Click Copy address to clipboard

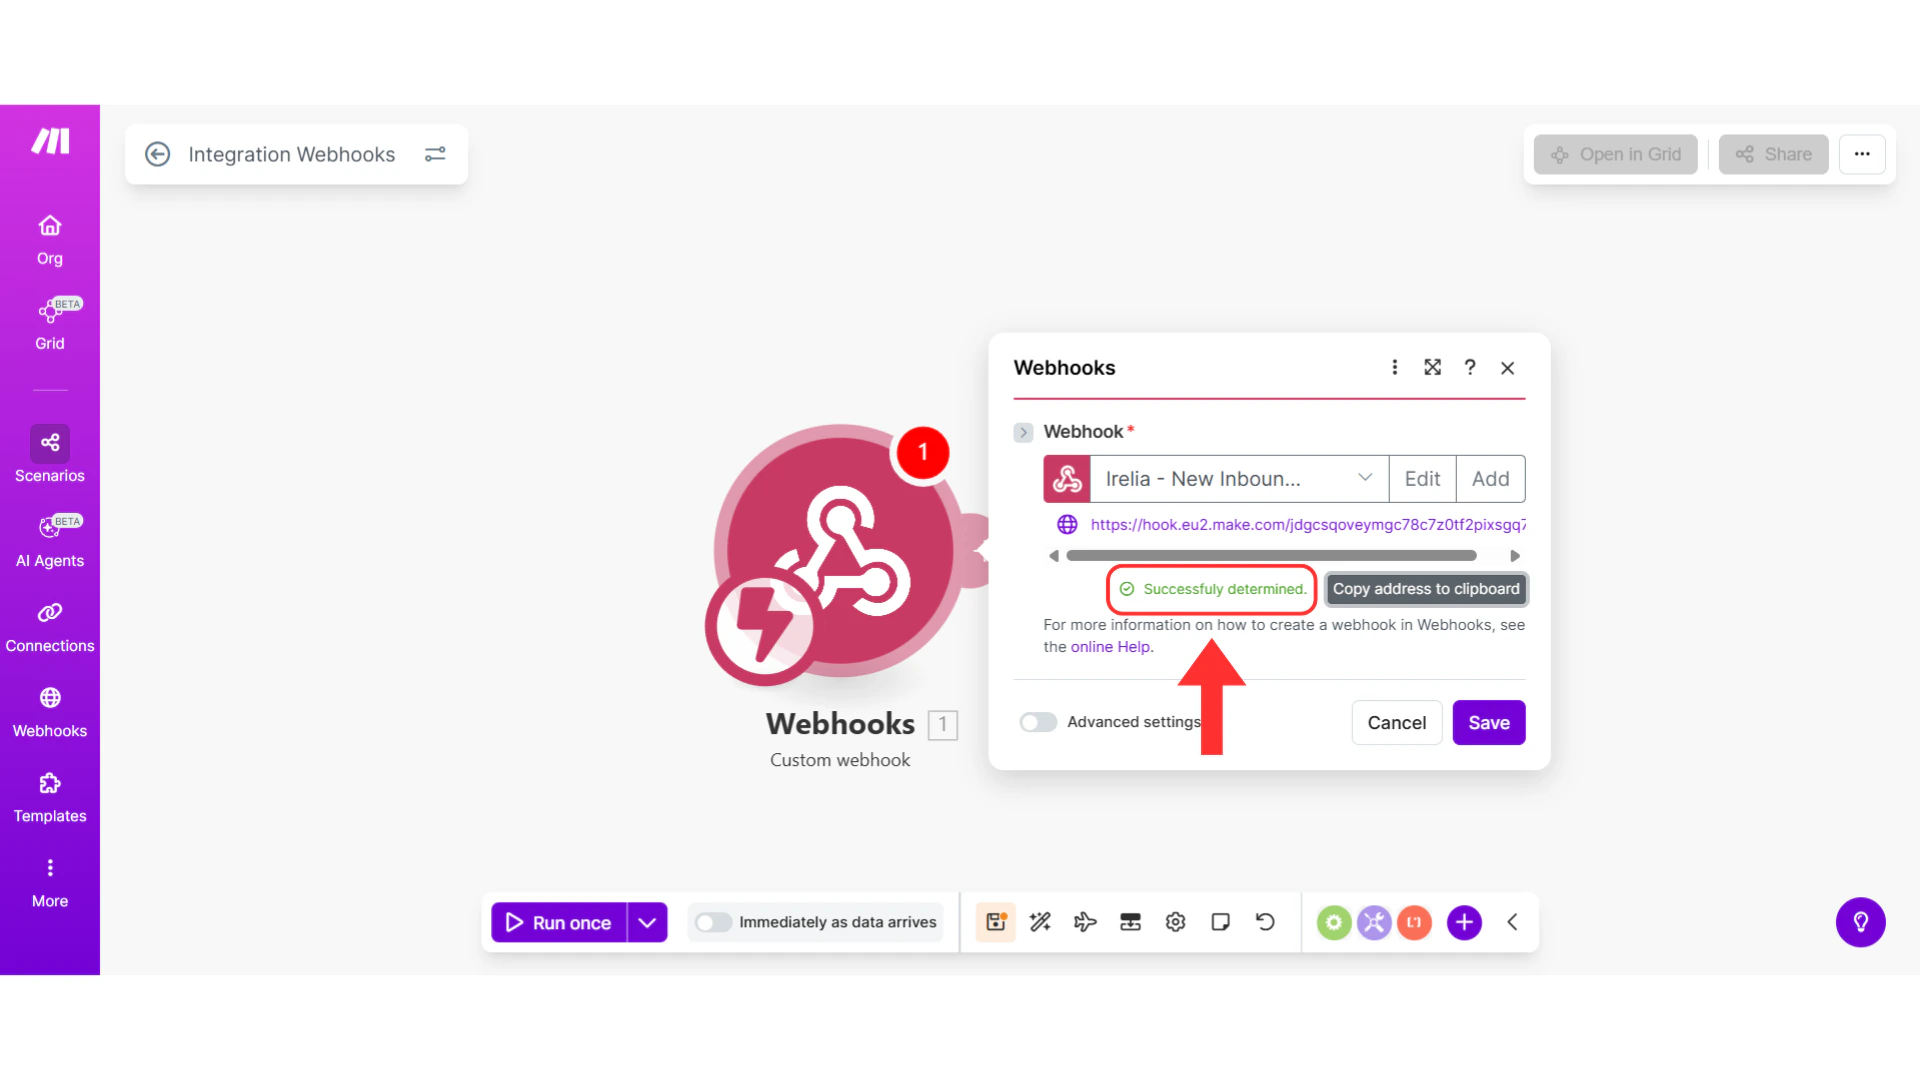coord(1426,589)
